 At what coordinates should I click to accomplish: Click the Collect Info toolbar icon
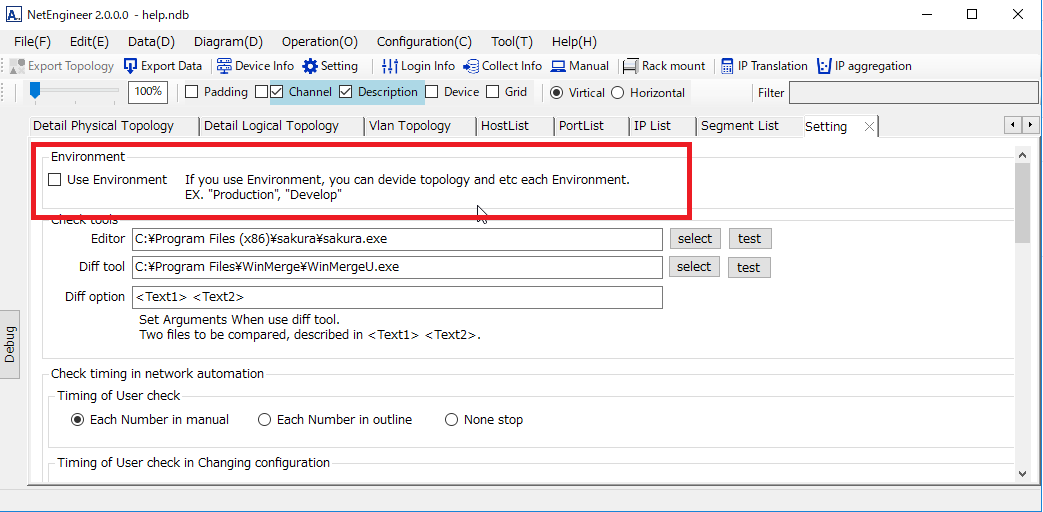pyautogui.click(x=471, y=66)
